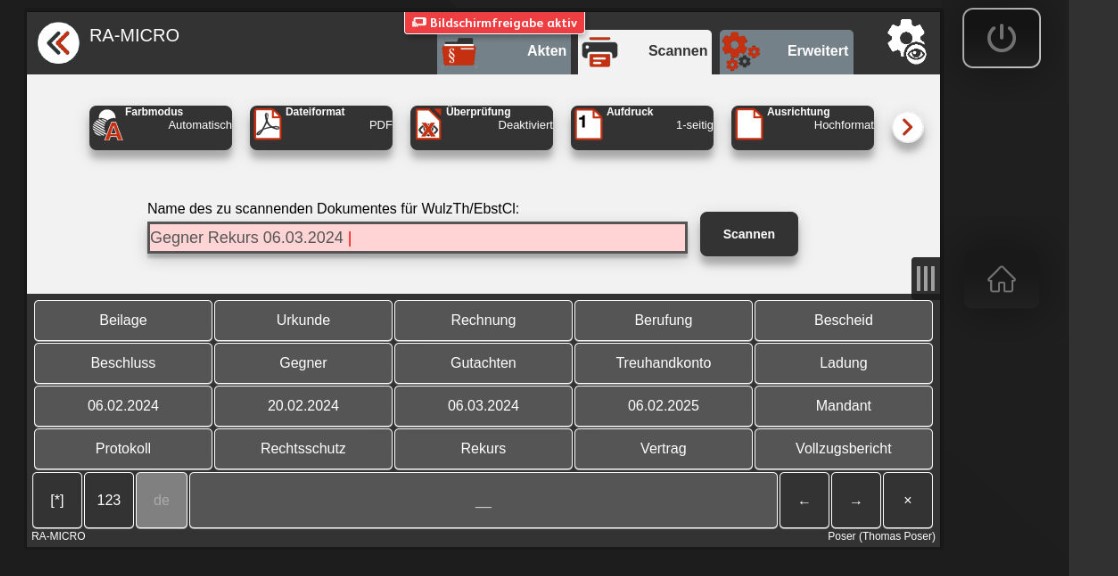Click the RA-MICRO footer label
1118x576 pixels.
58,536
